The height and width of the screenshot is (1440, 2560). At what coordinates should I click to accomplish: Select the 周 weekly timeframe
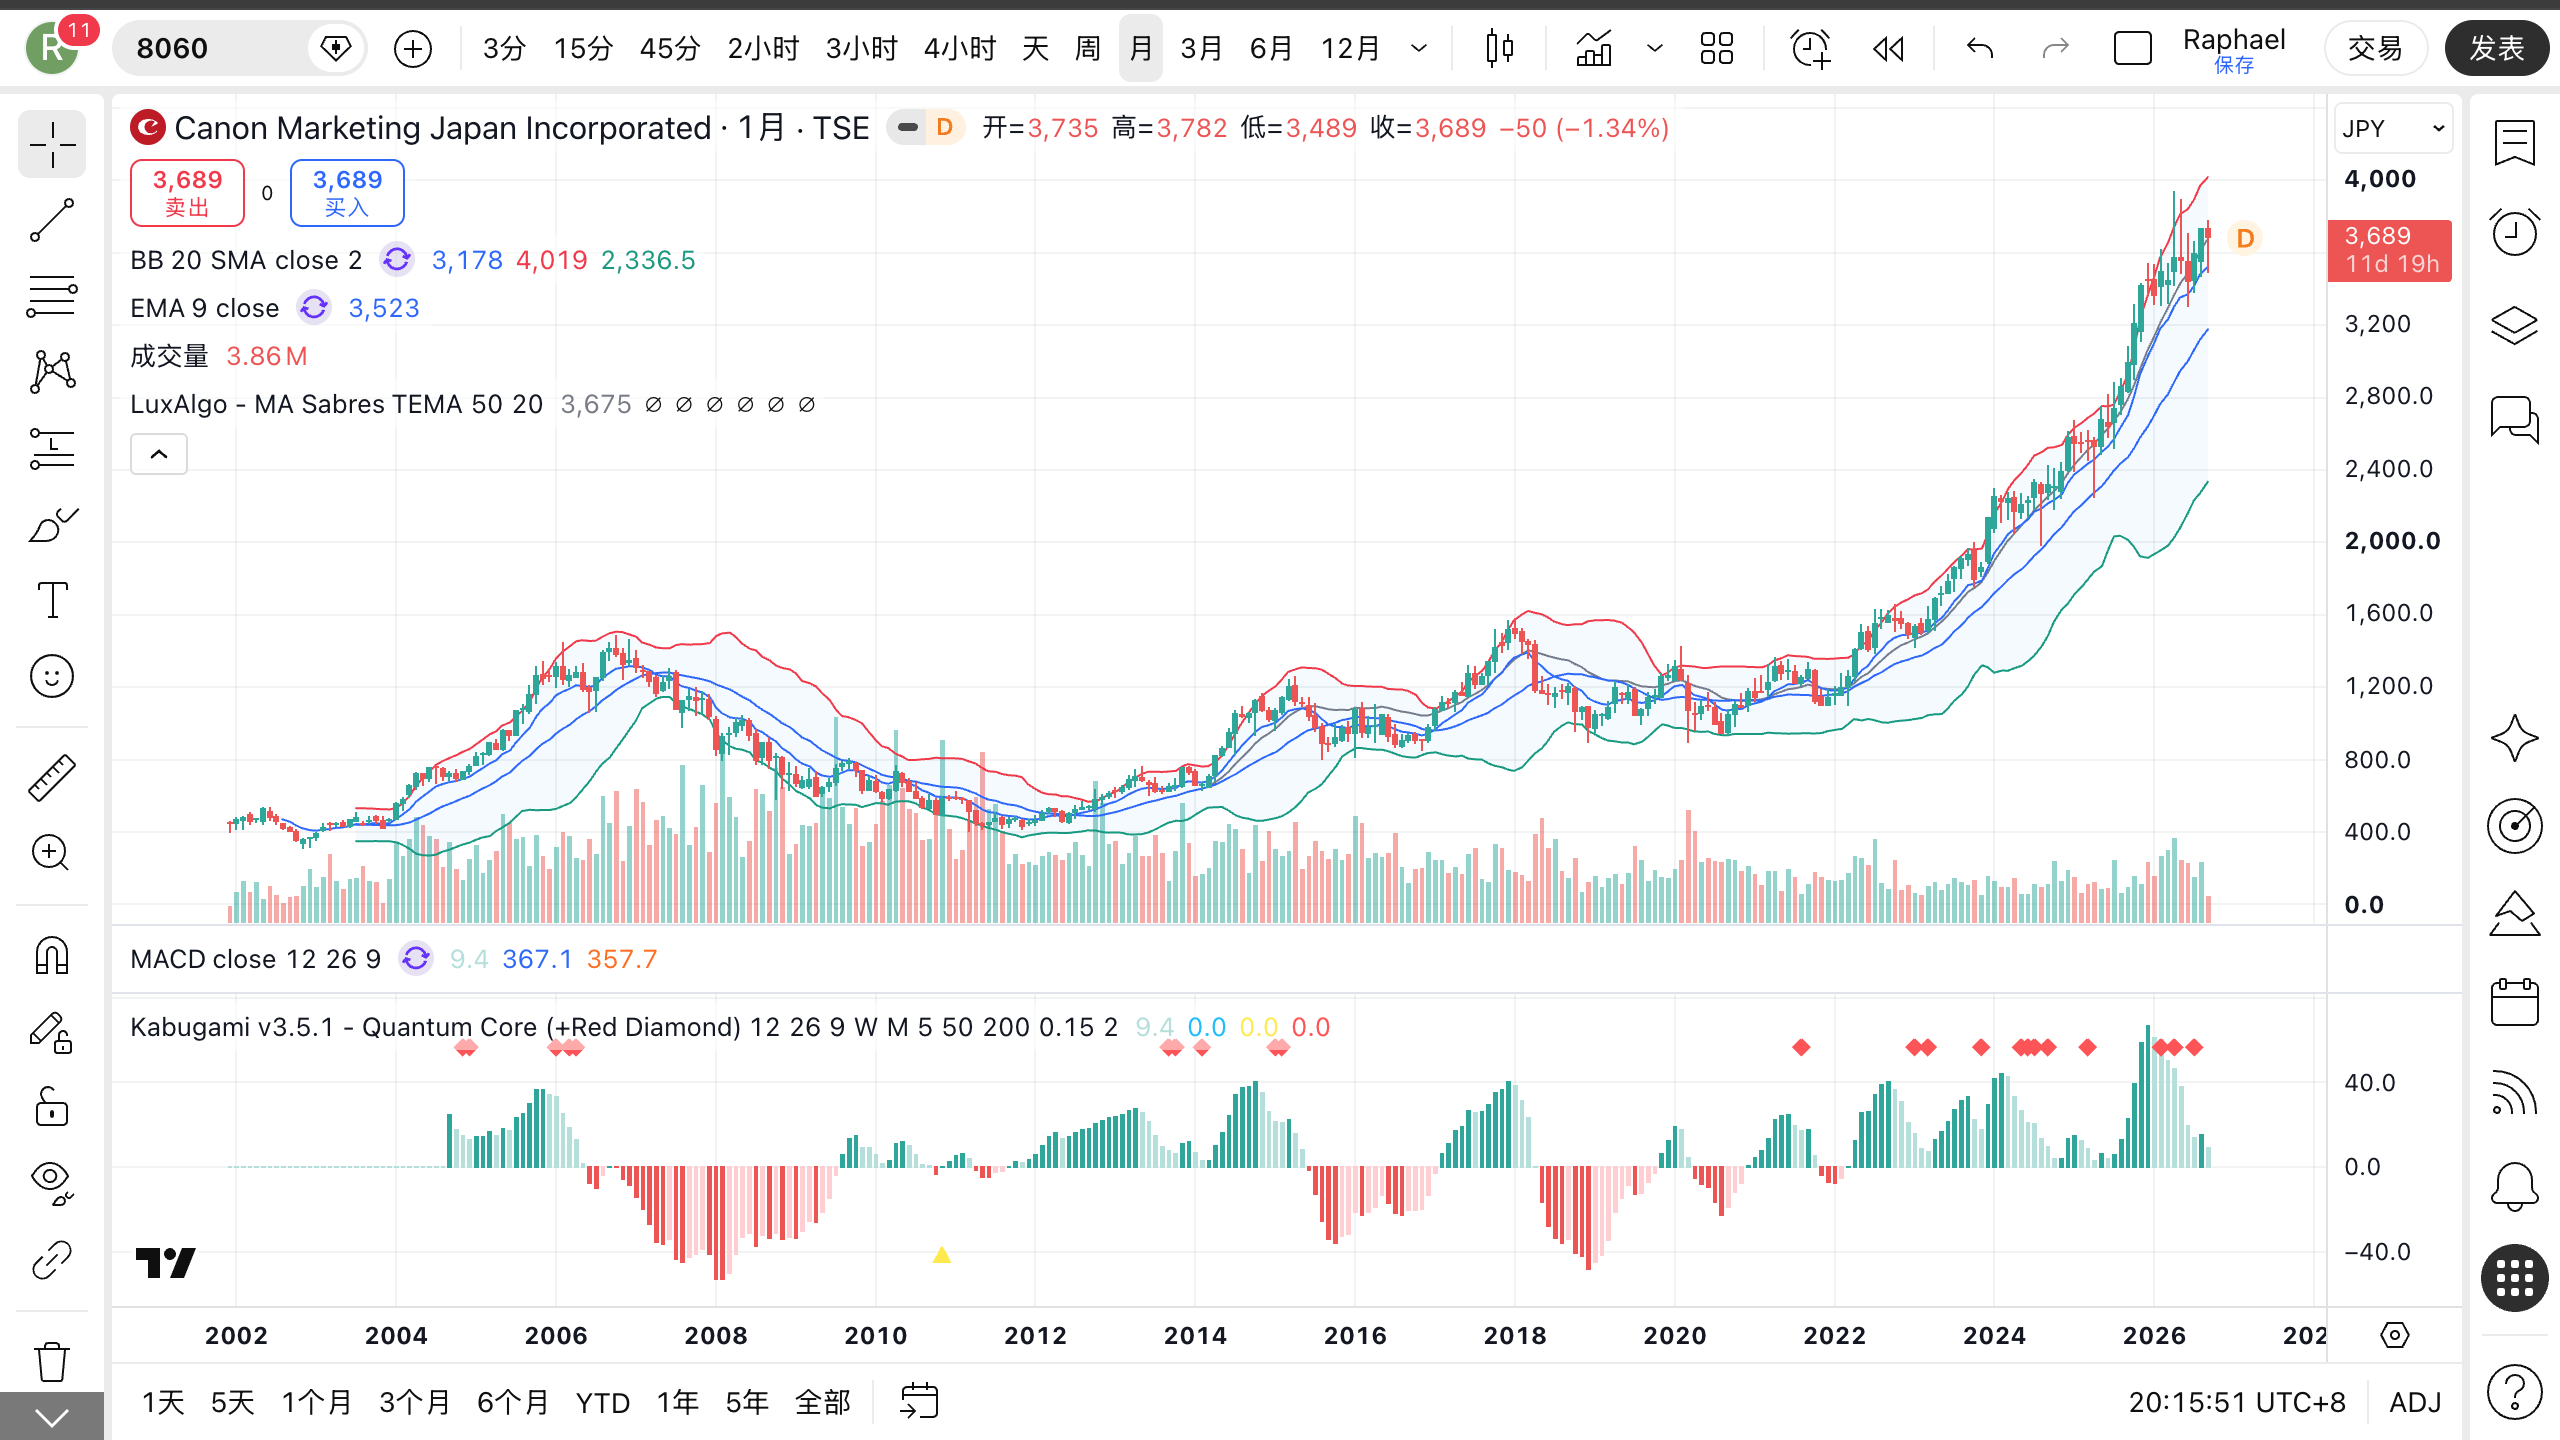point(1088,48)
